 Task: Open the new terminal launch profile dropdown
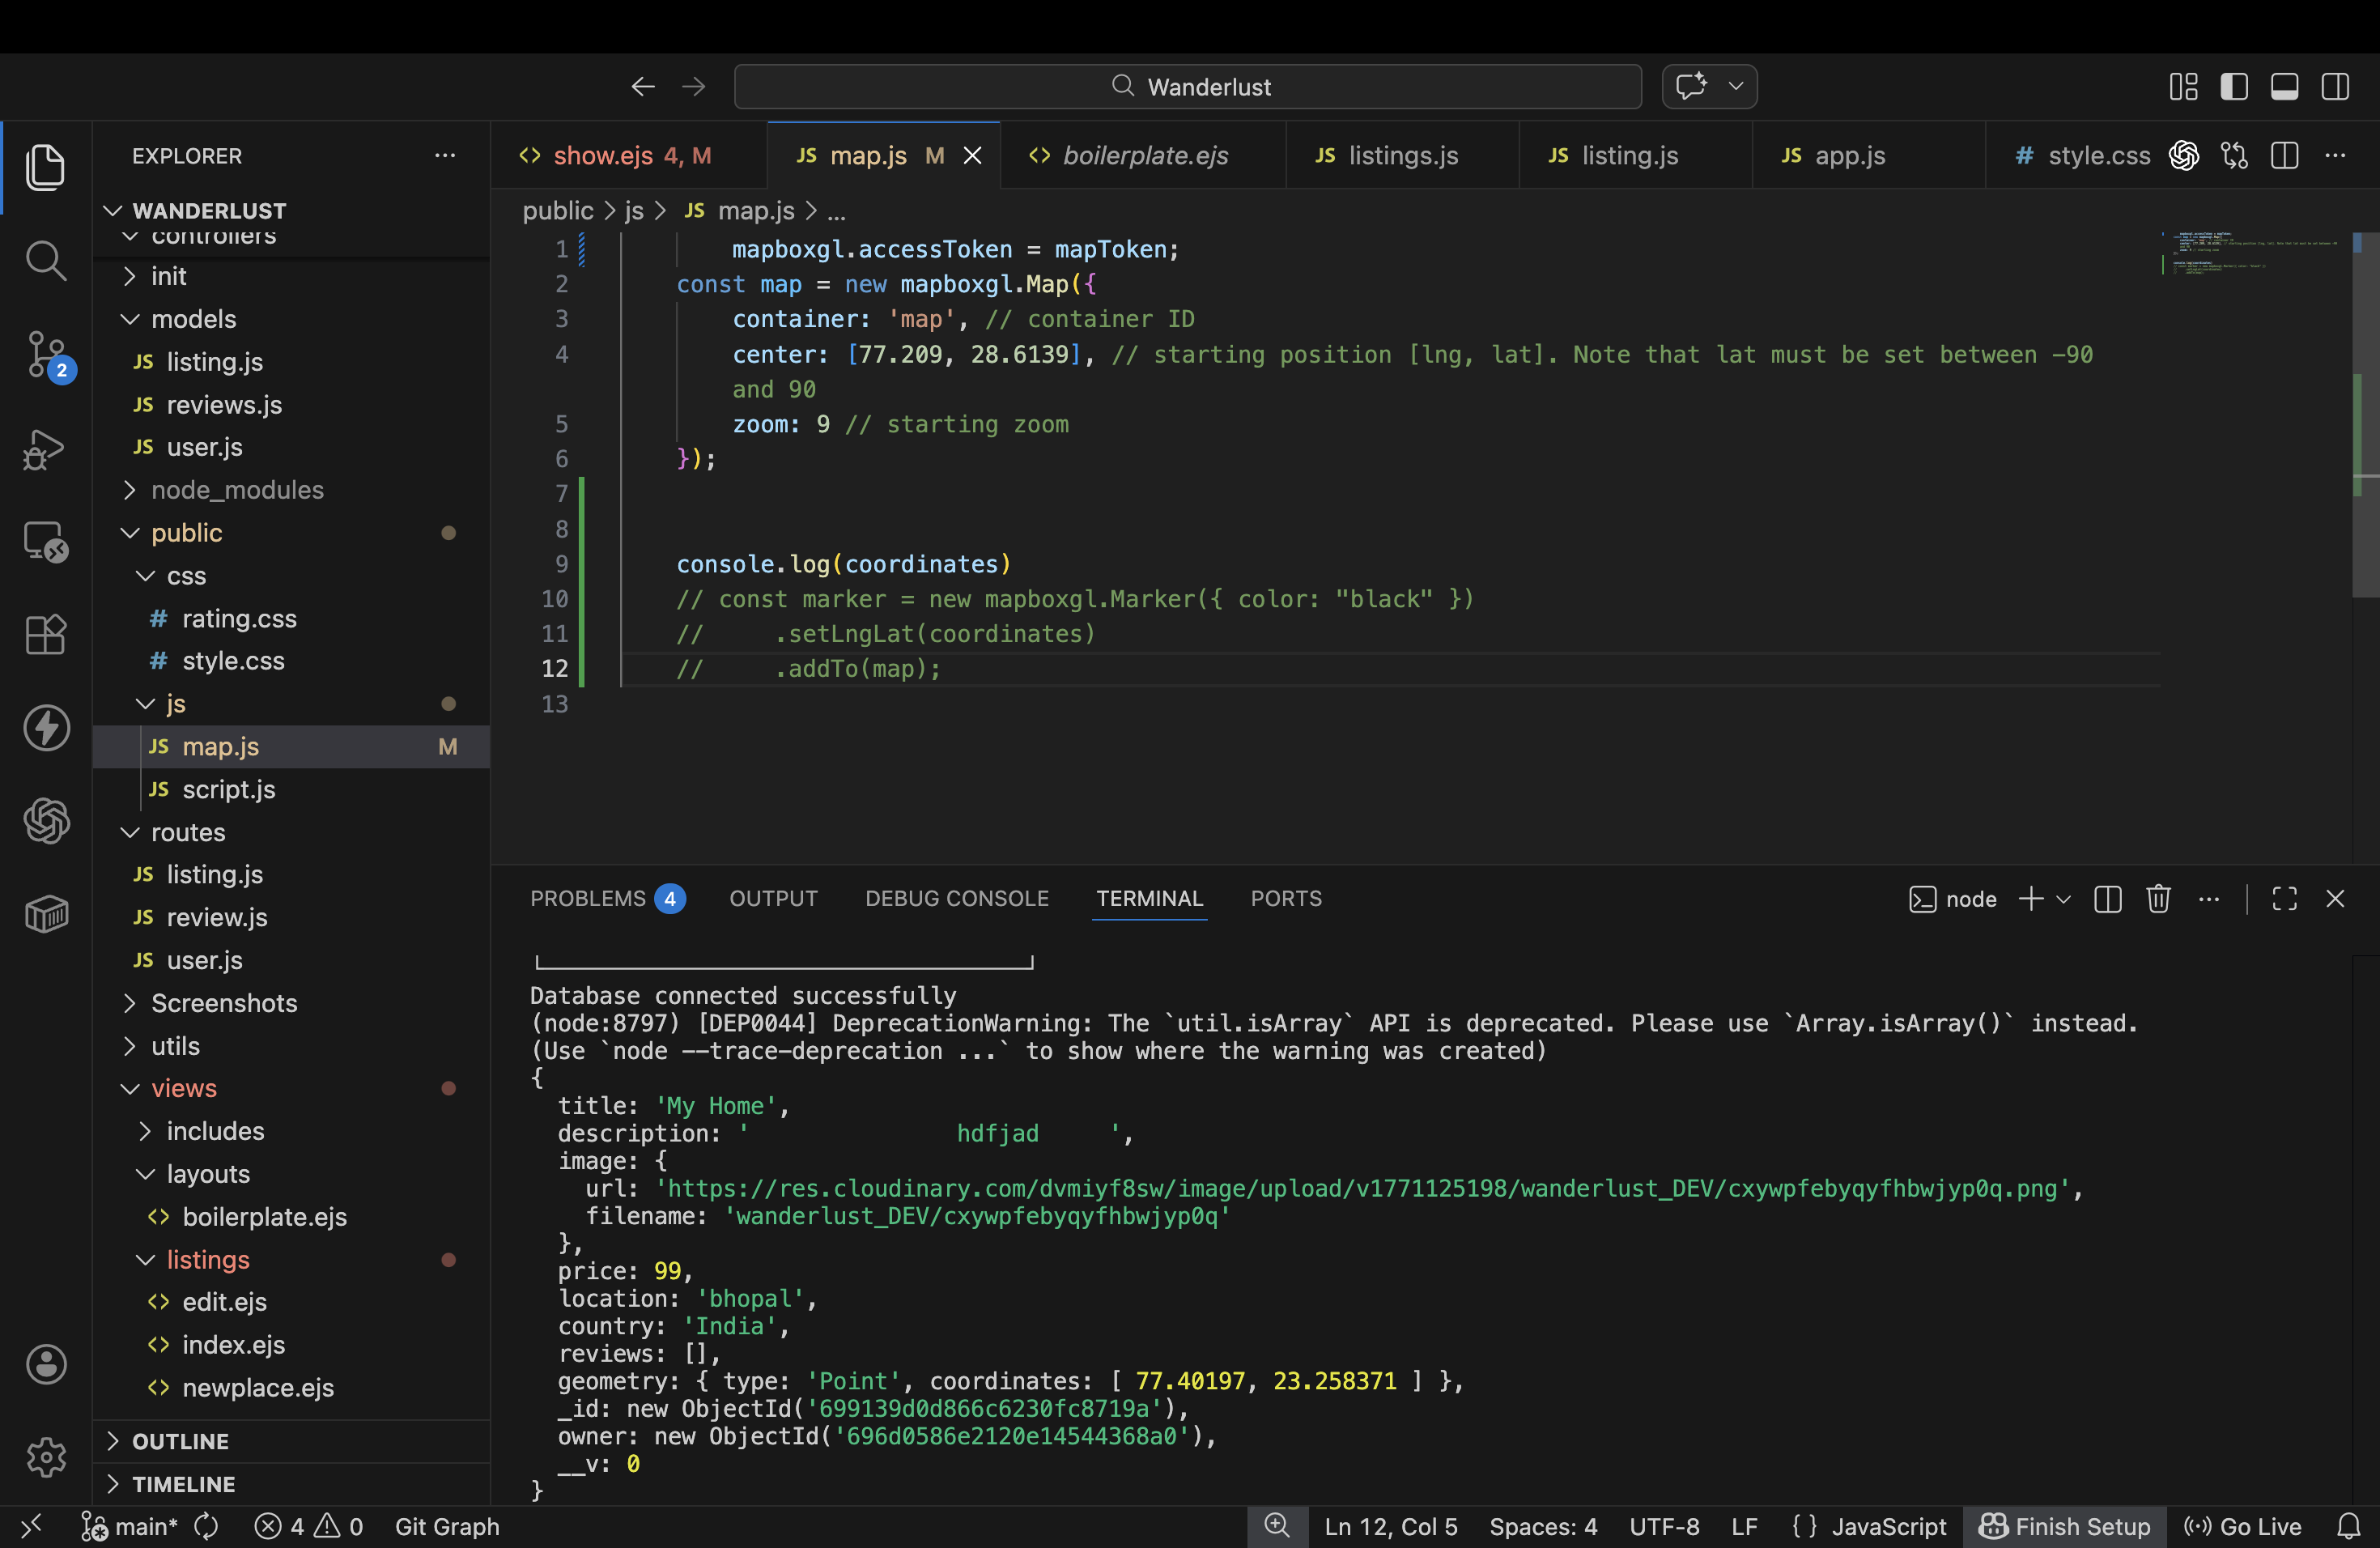click(x=2063, y=899)
